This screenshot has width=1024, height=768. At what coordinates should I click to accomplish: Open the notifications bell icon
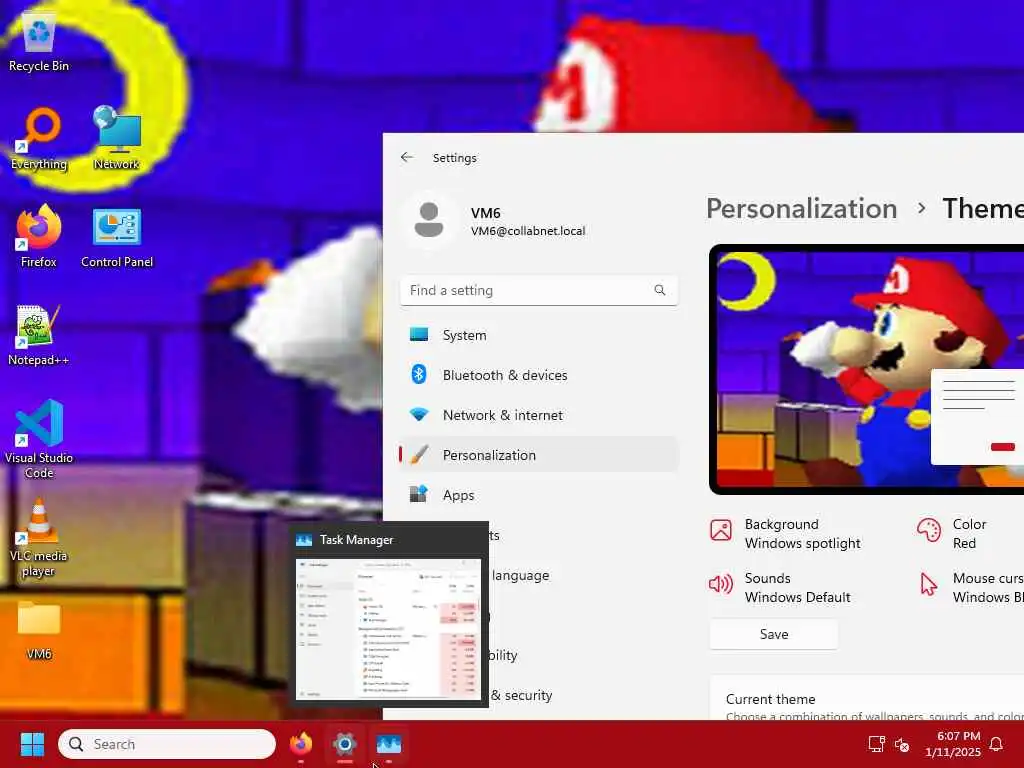(996, 744)
